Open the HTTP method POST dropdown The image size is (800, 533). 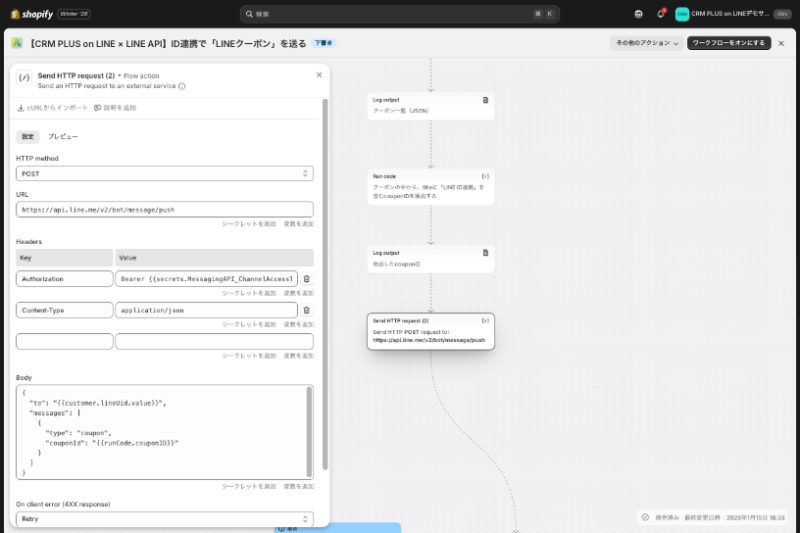coord(165,173)
